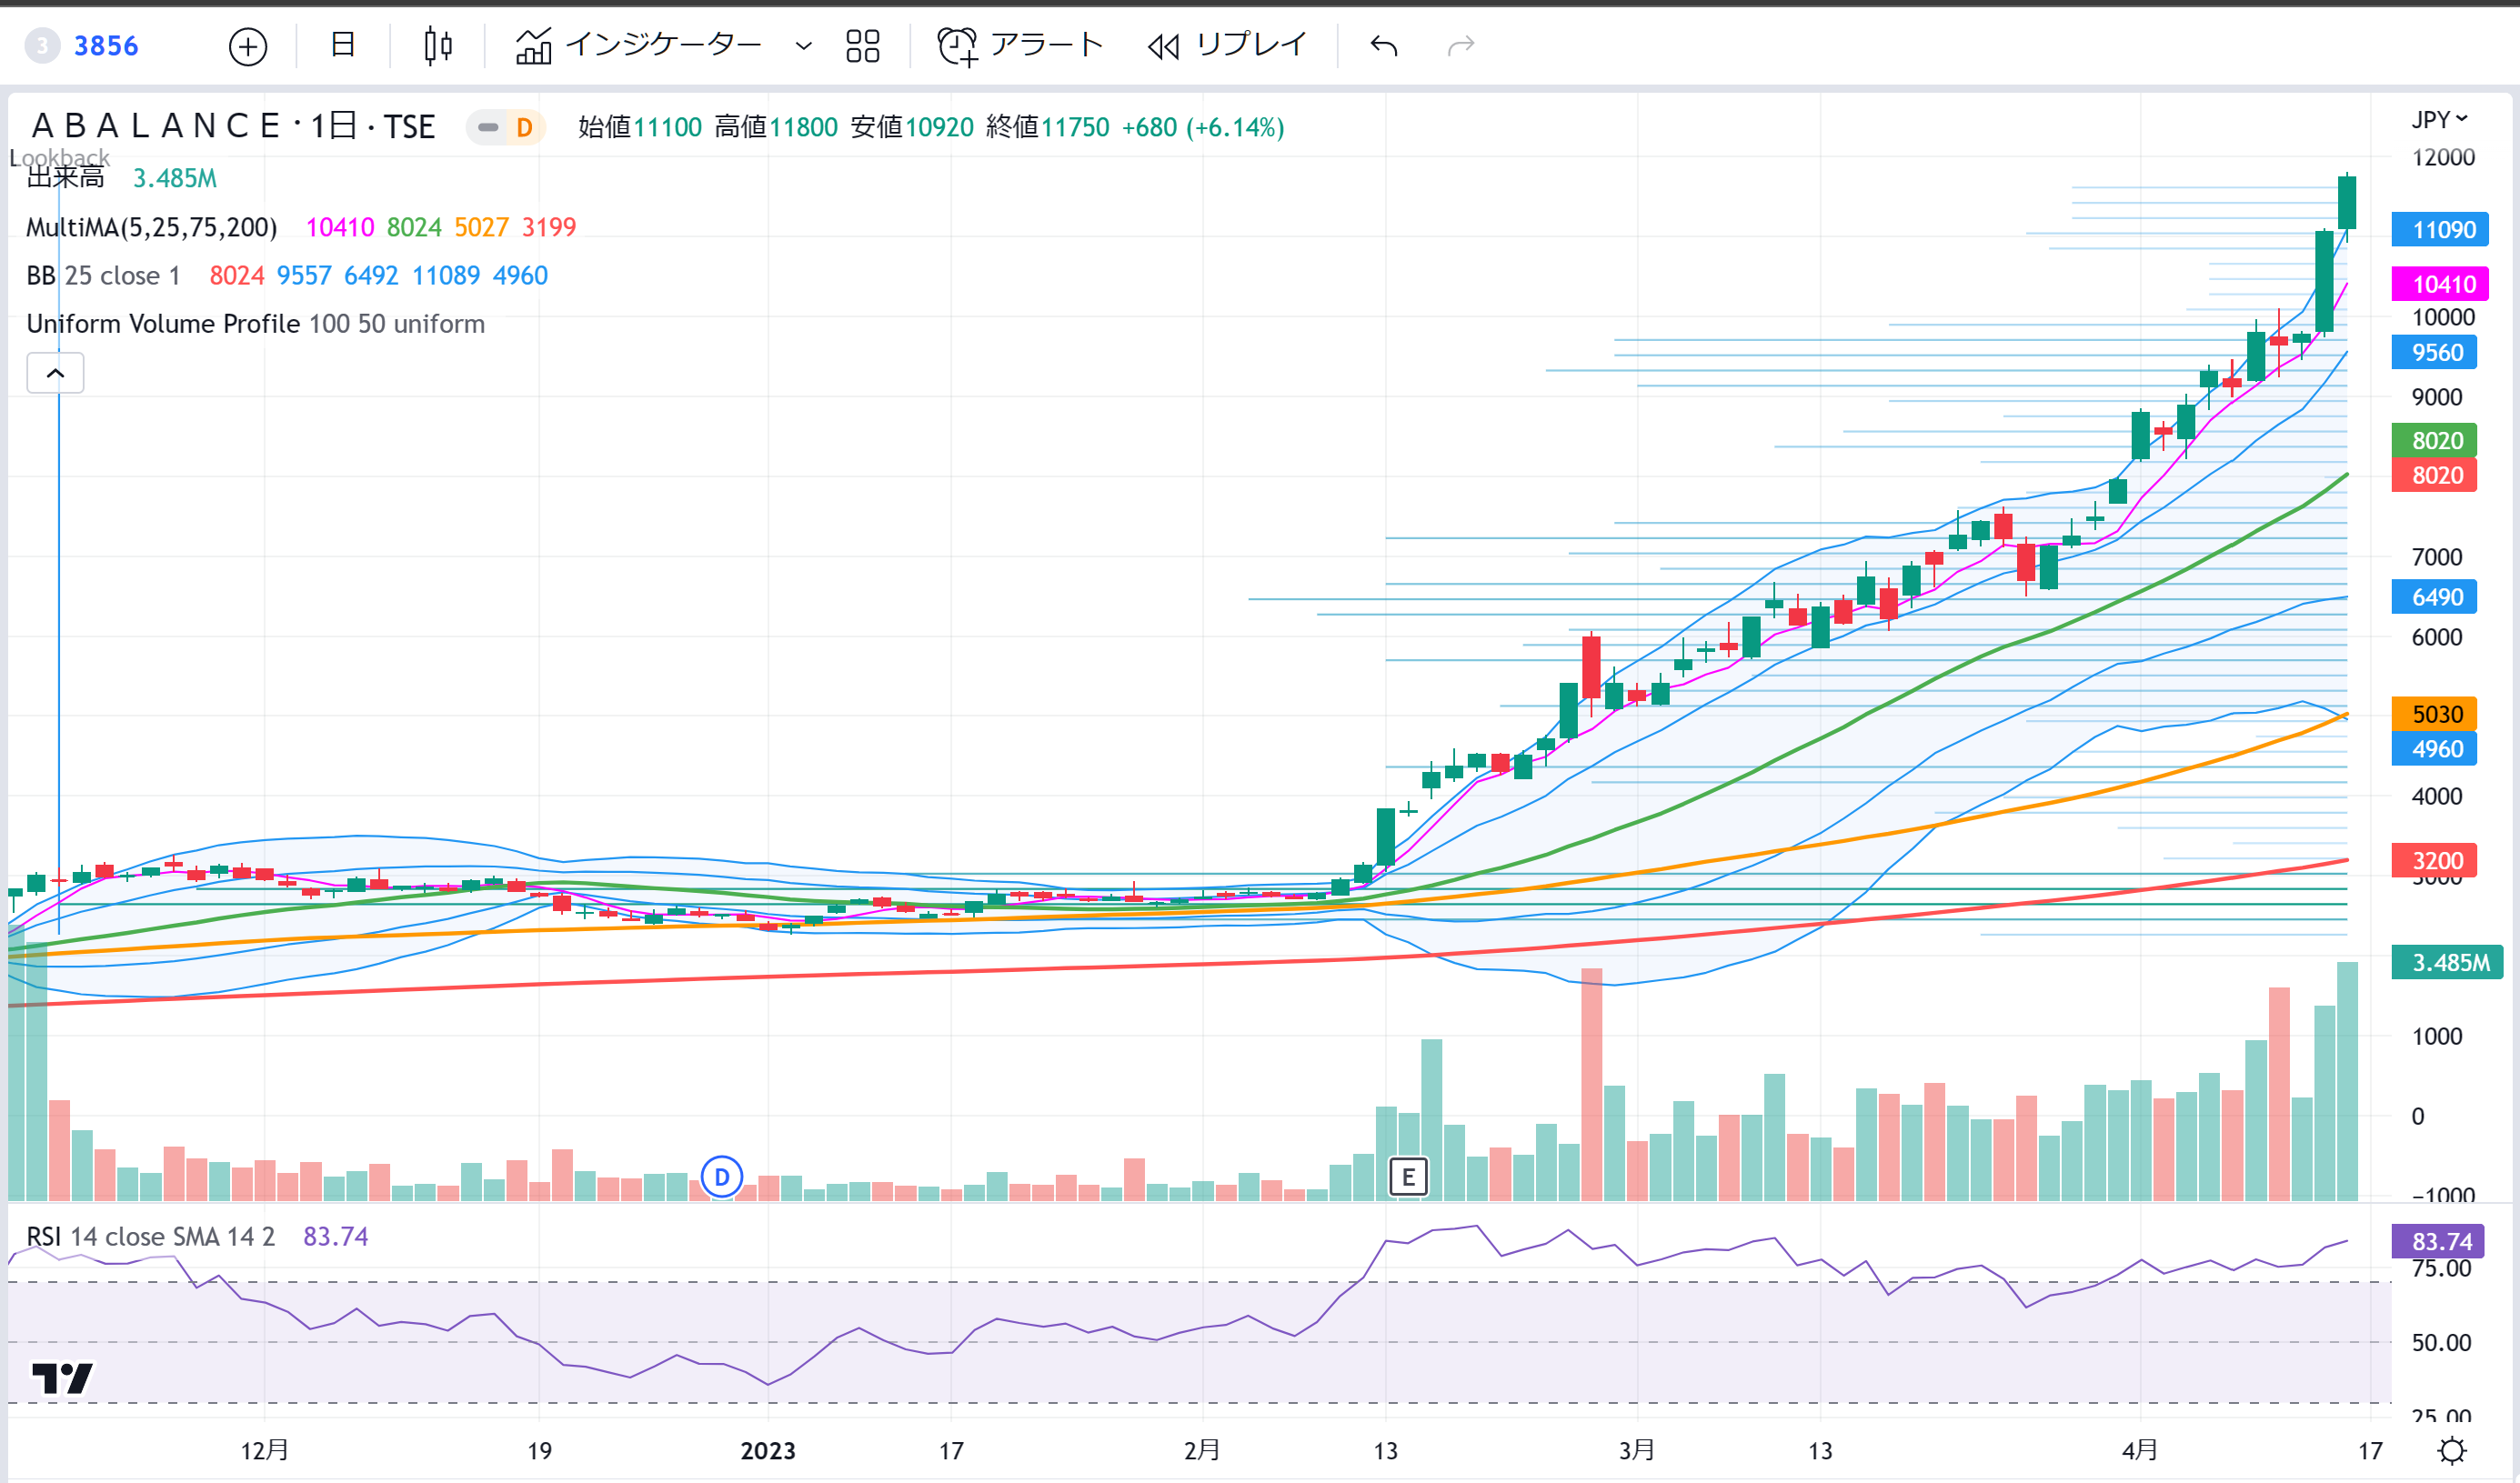
Task: Click the 12月 label on time axis
Action: 264,1451
